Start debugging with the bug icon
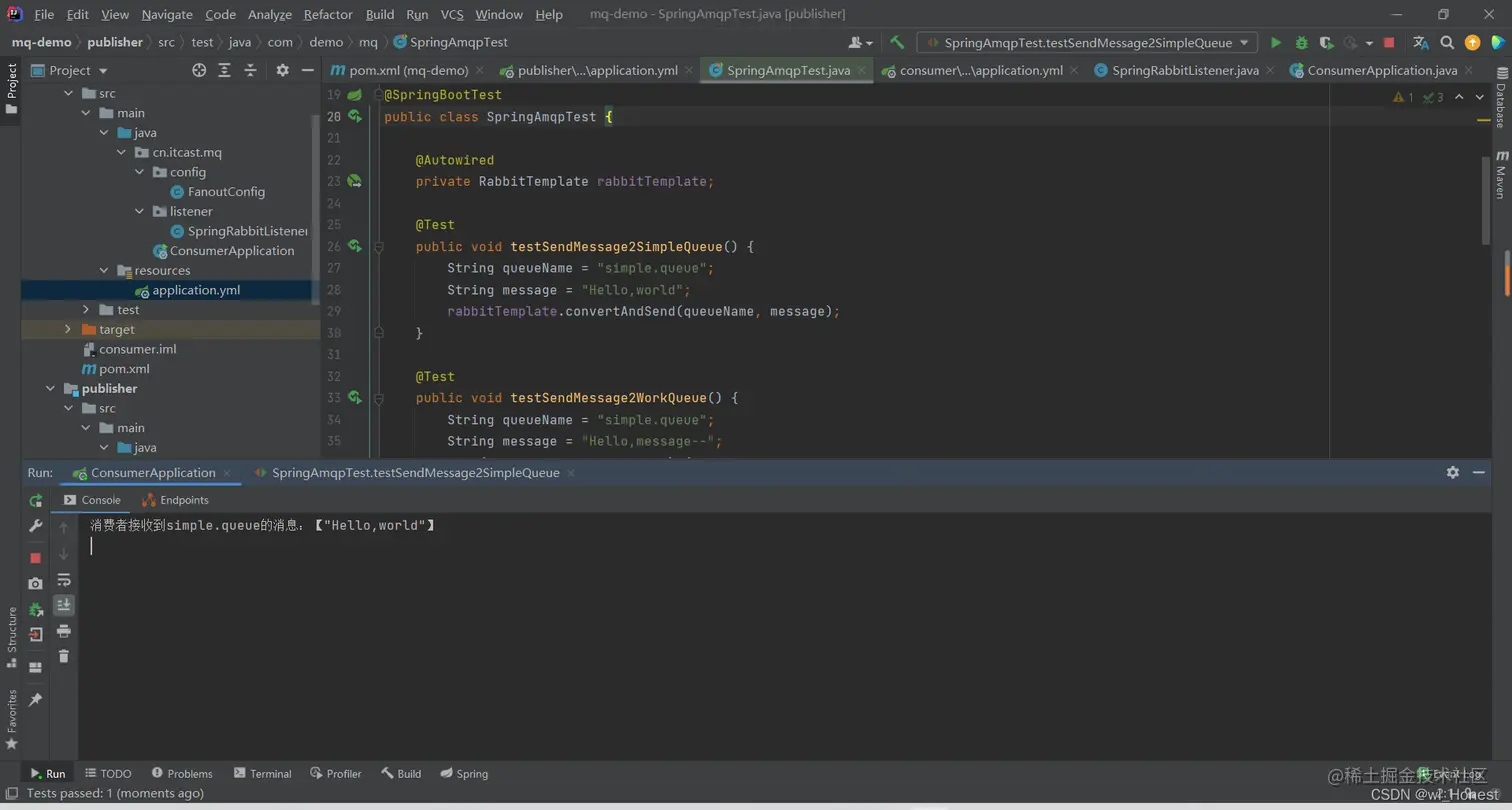Screen dimensions: 1512x810 (1301, 43)
